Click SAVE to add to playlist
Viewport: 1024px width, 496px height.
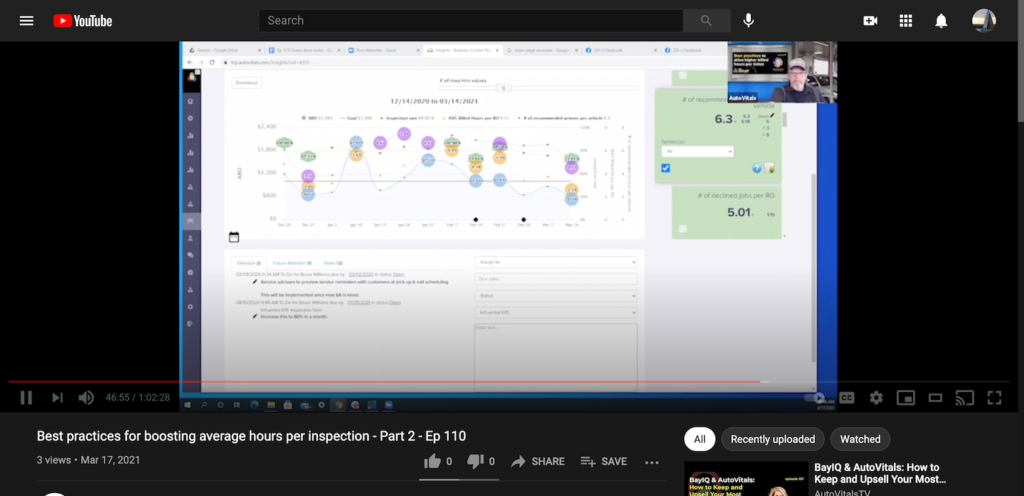coord(603,461)
